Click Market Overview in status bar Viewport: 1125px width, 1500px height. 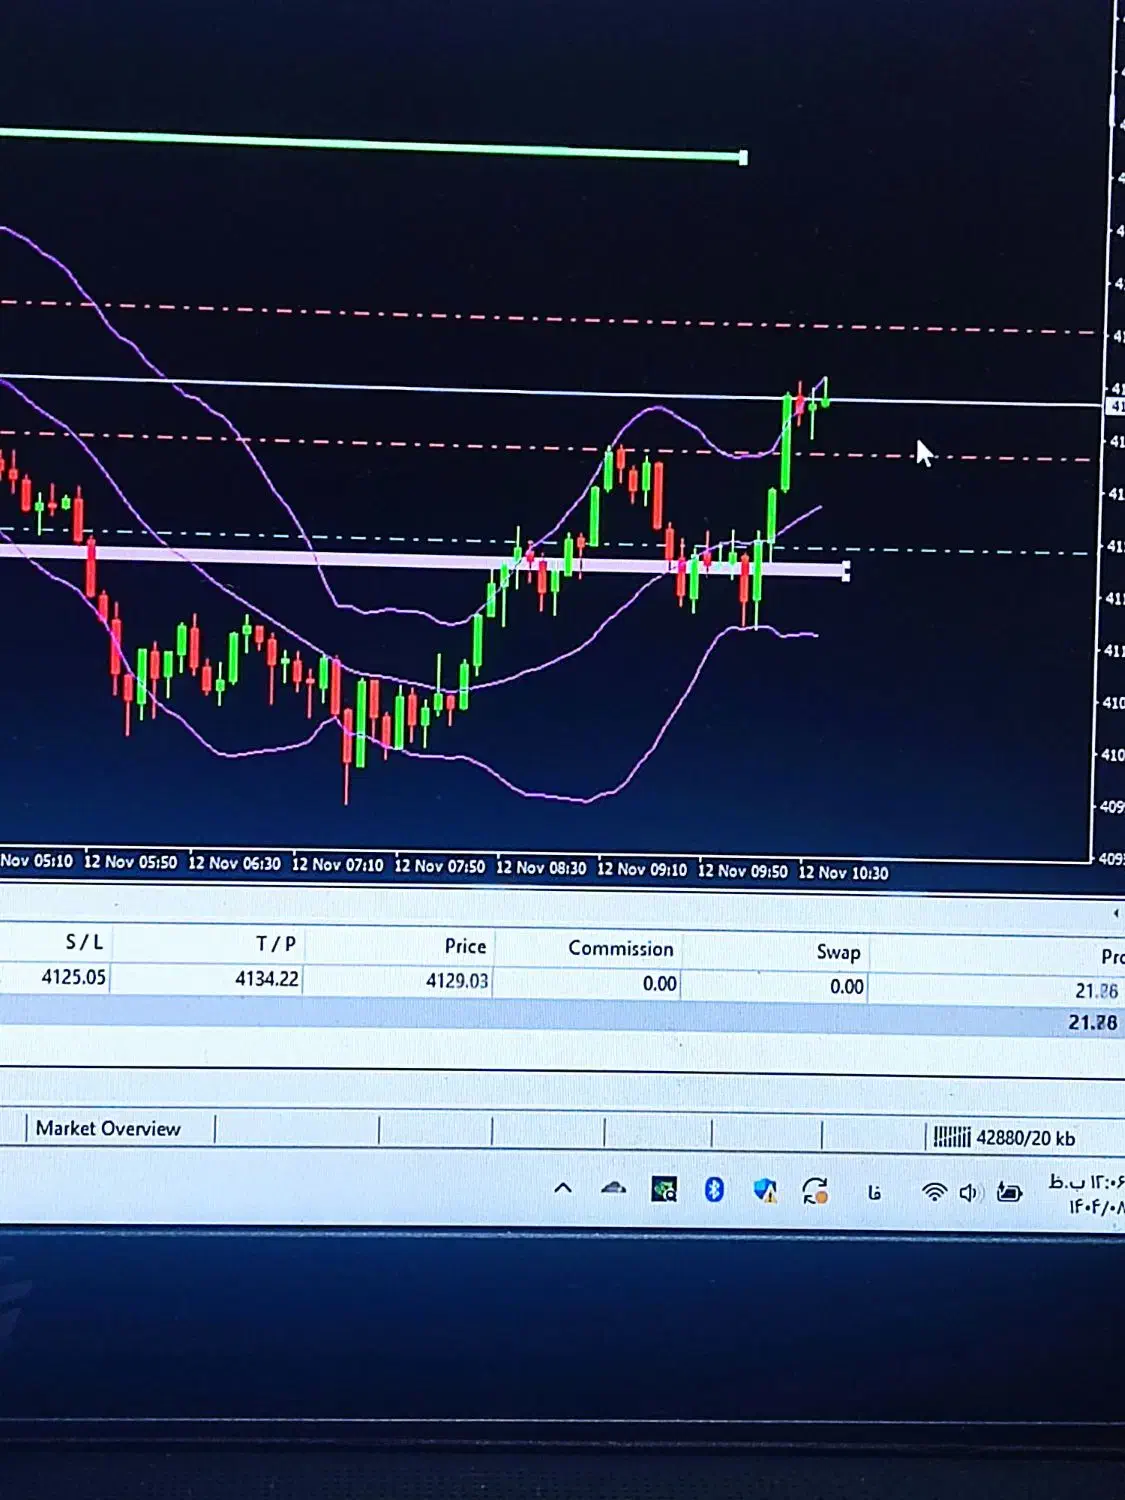[x=108, y=1128]
